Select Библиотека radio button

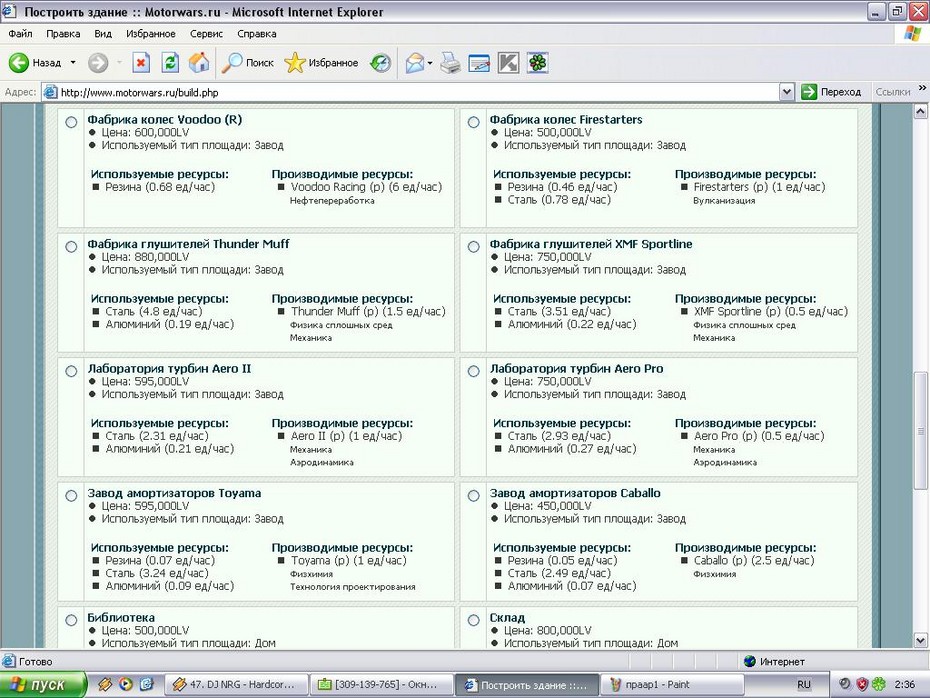(x=71, y=620)
